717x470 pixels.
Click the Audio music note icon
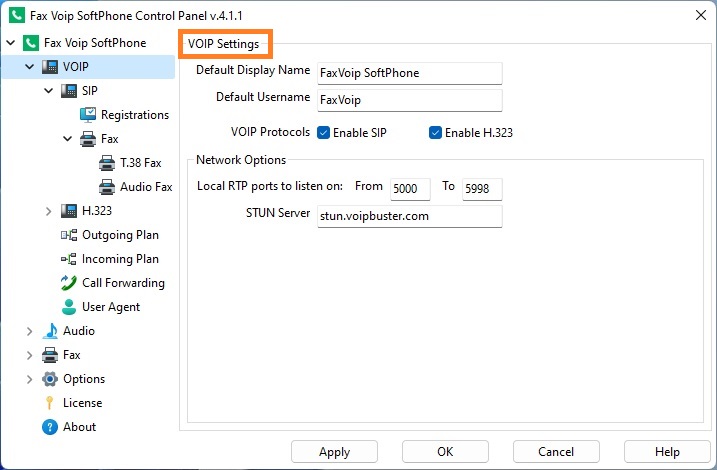pyautogui.click(x=50, y=331)
